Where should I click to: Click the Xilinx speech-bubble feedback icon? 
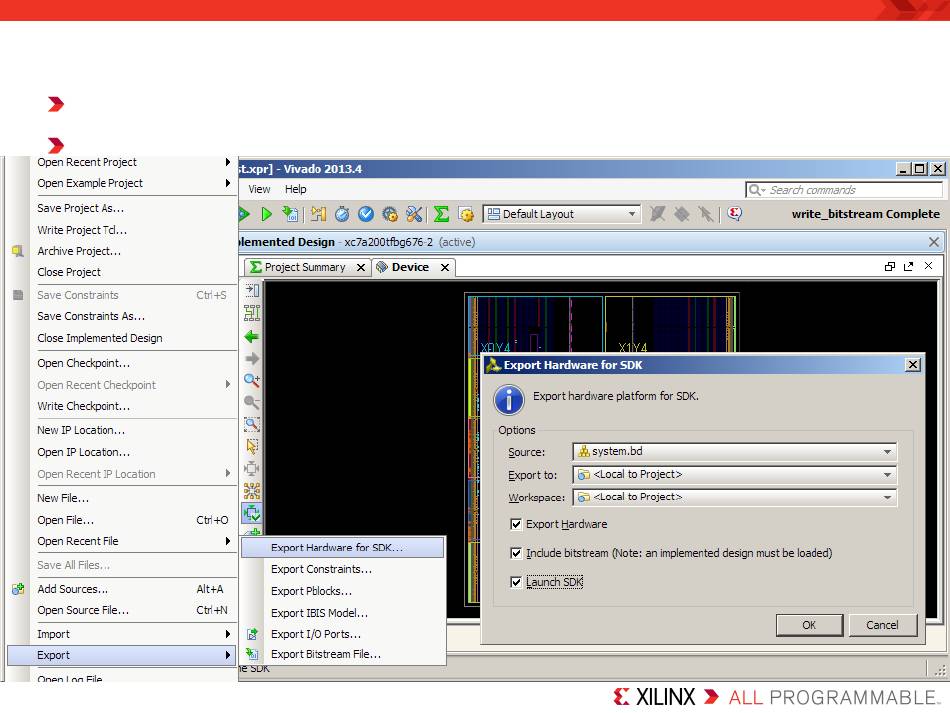click(734, 213)
